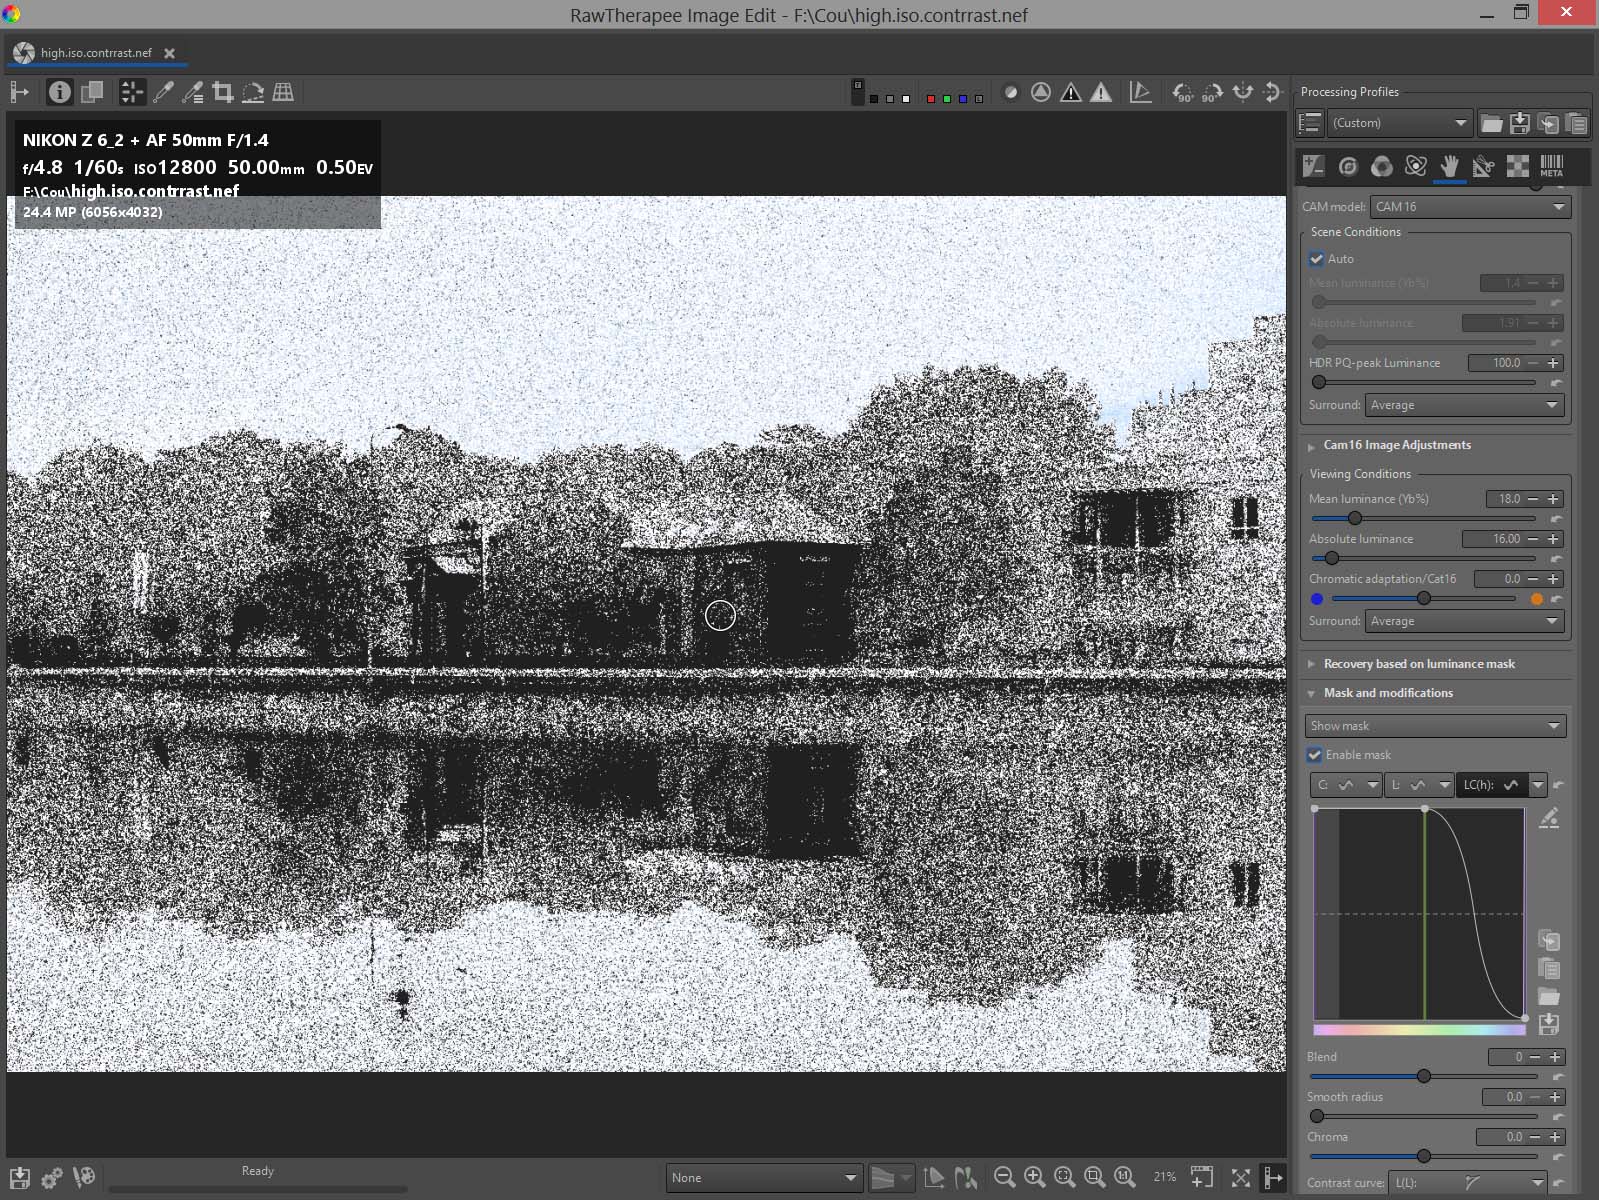Open the Exposure tab icon

pyautogui.click(x=1313, y=166)
